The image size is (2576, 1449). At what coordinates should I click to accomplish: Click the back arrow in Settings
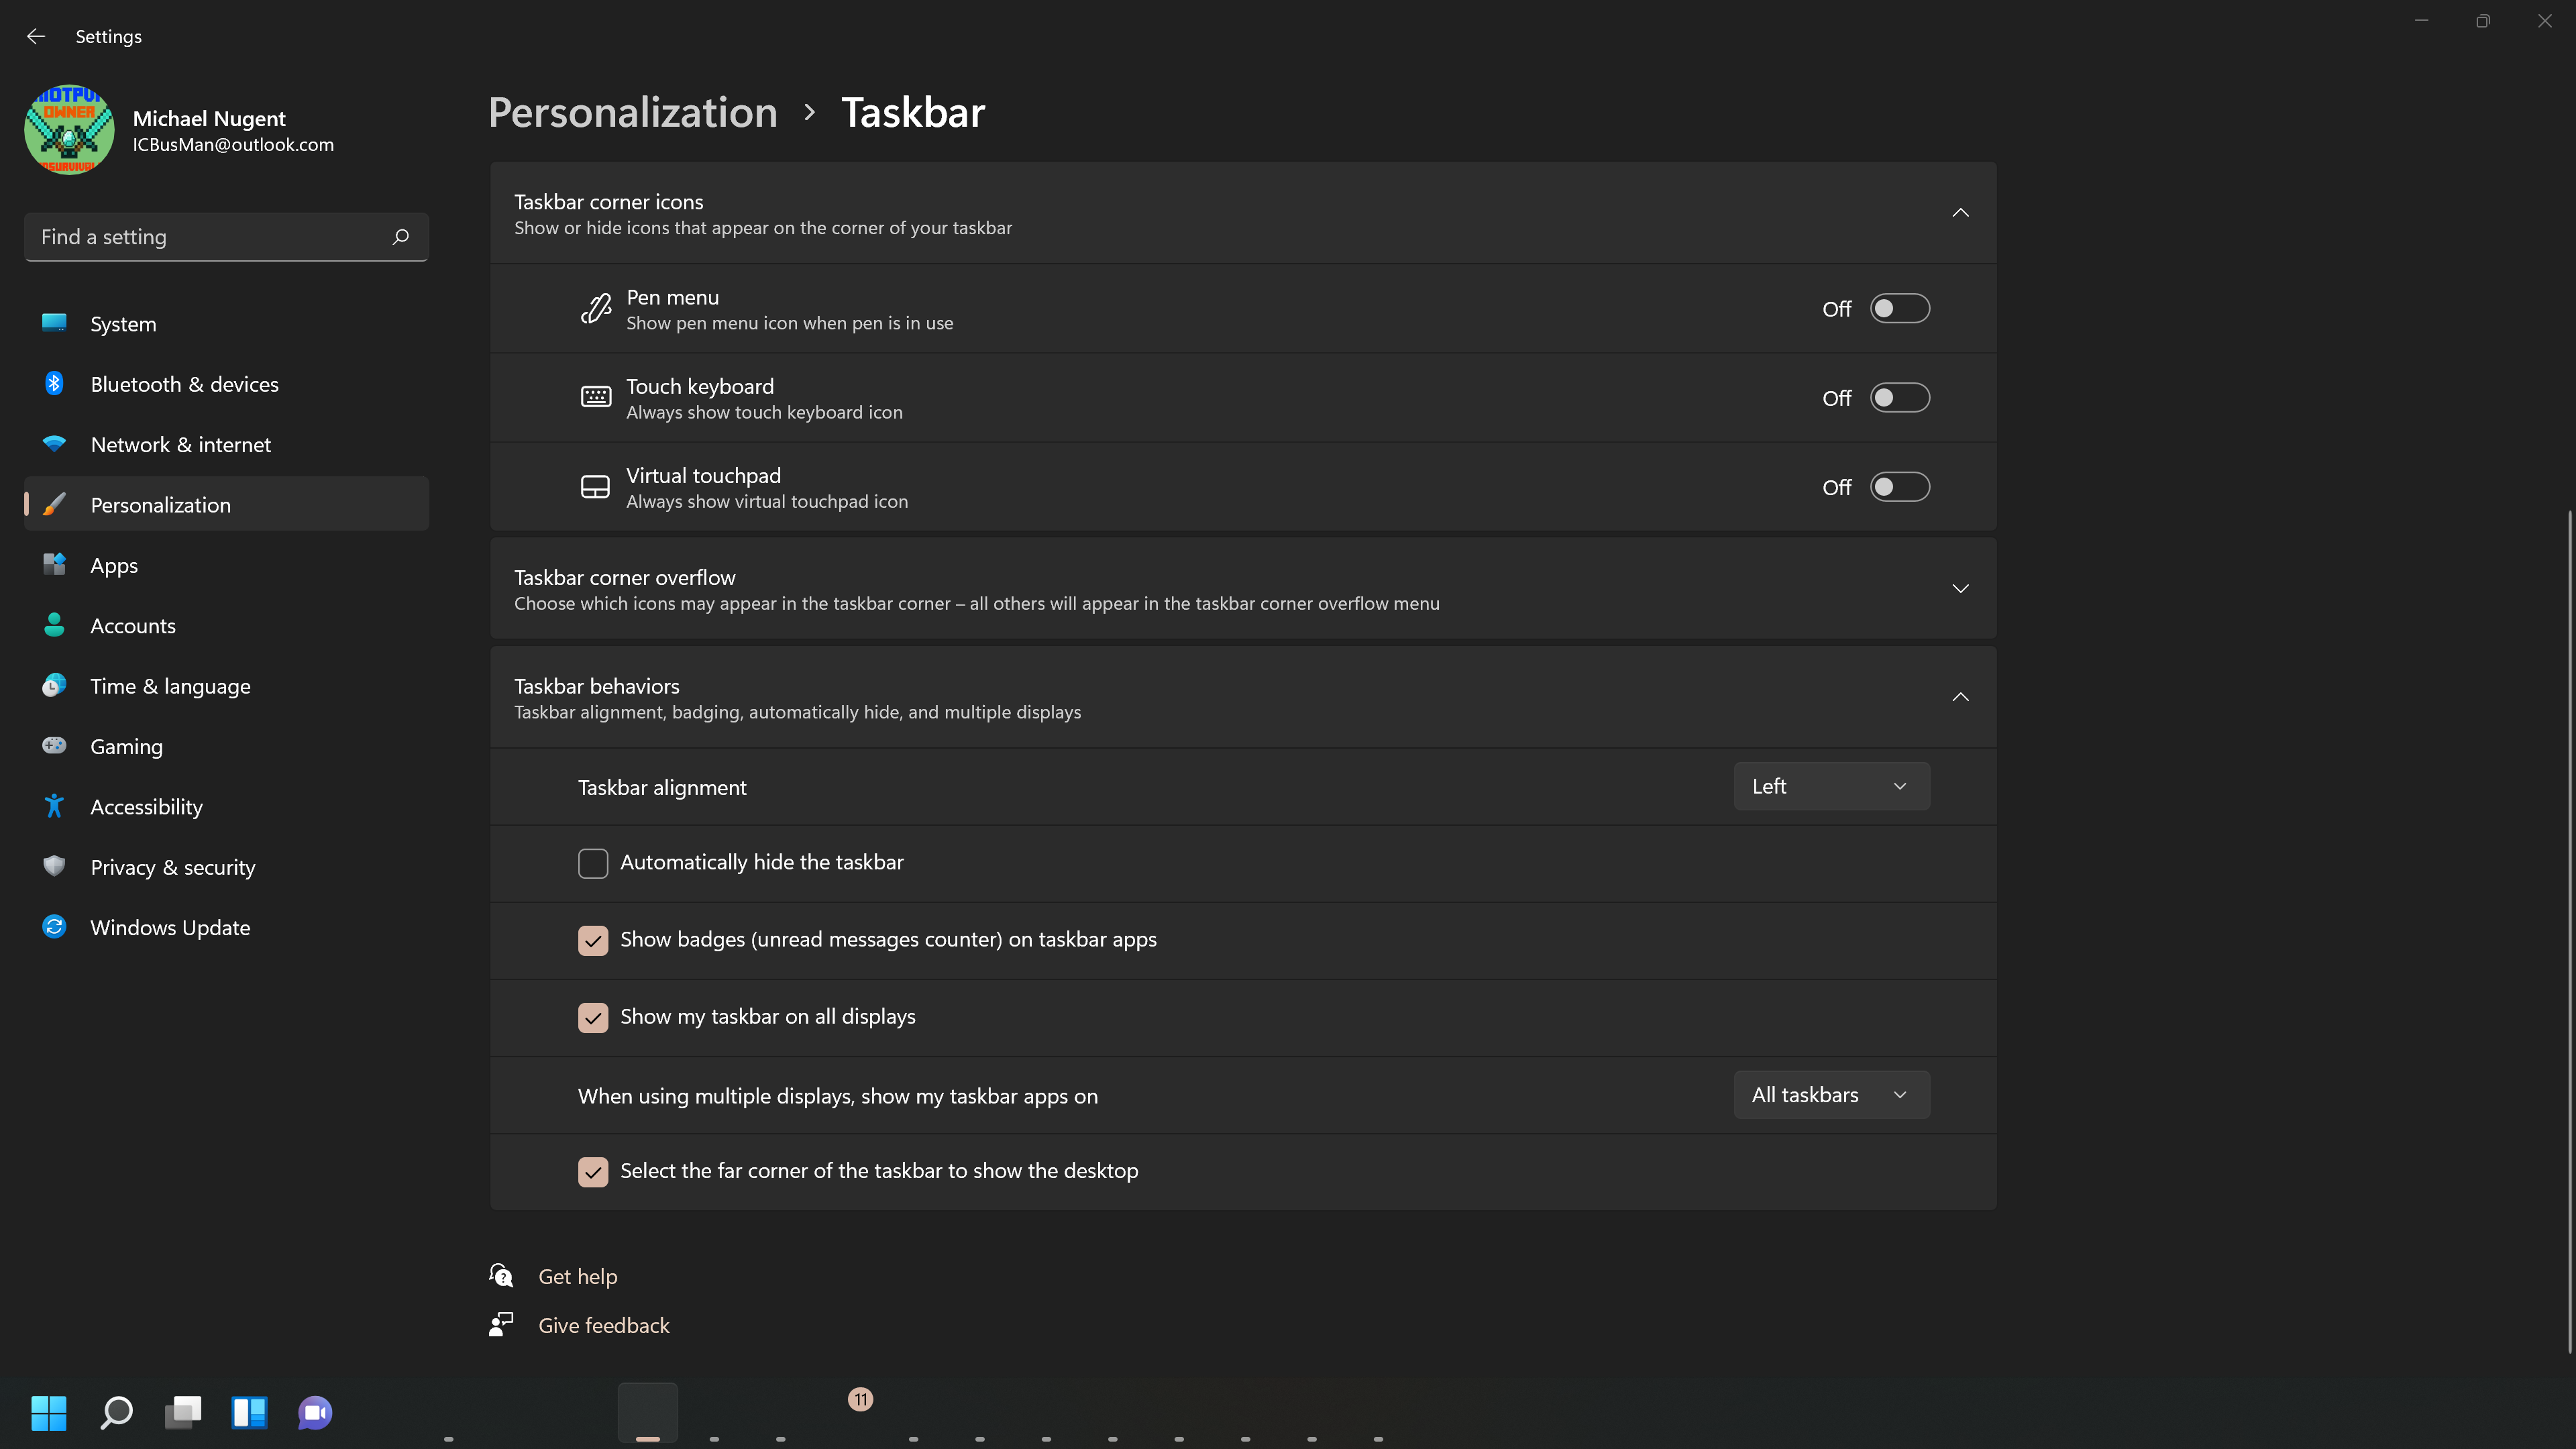36,36
